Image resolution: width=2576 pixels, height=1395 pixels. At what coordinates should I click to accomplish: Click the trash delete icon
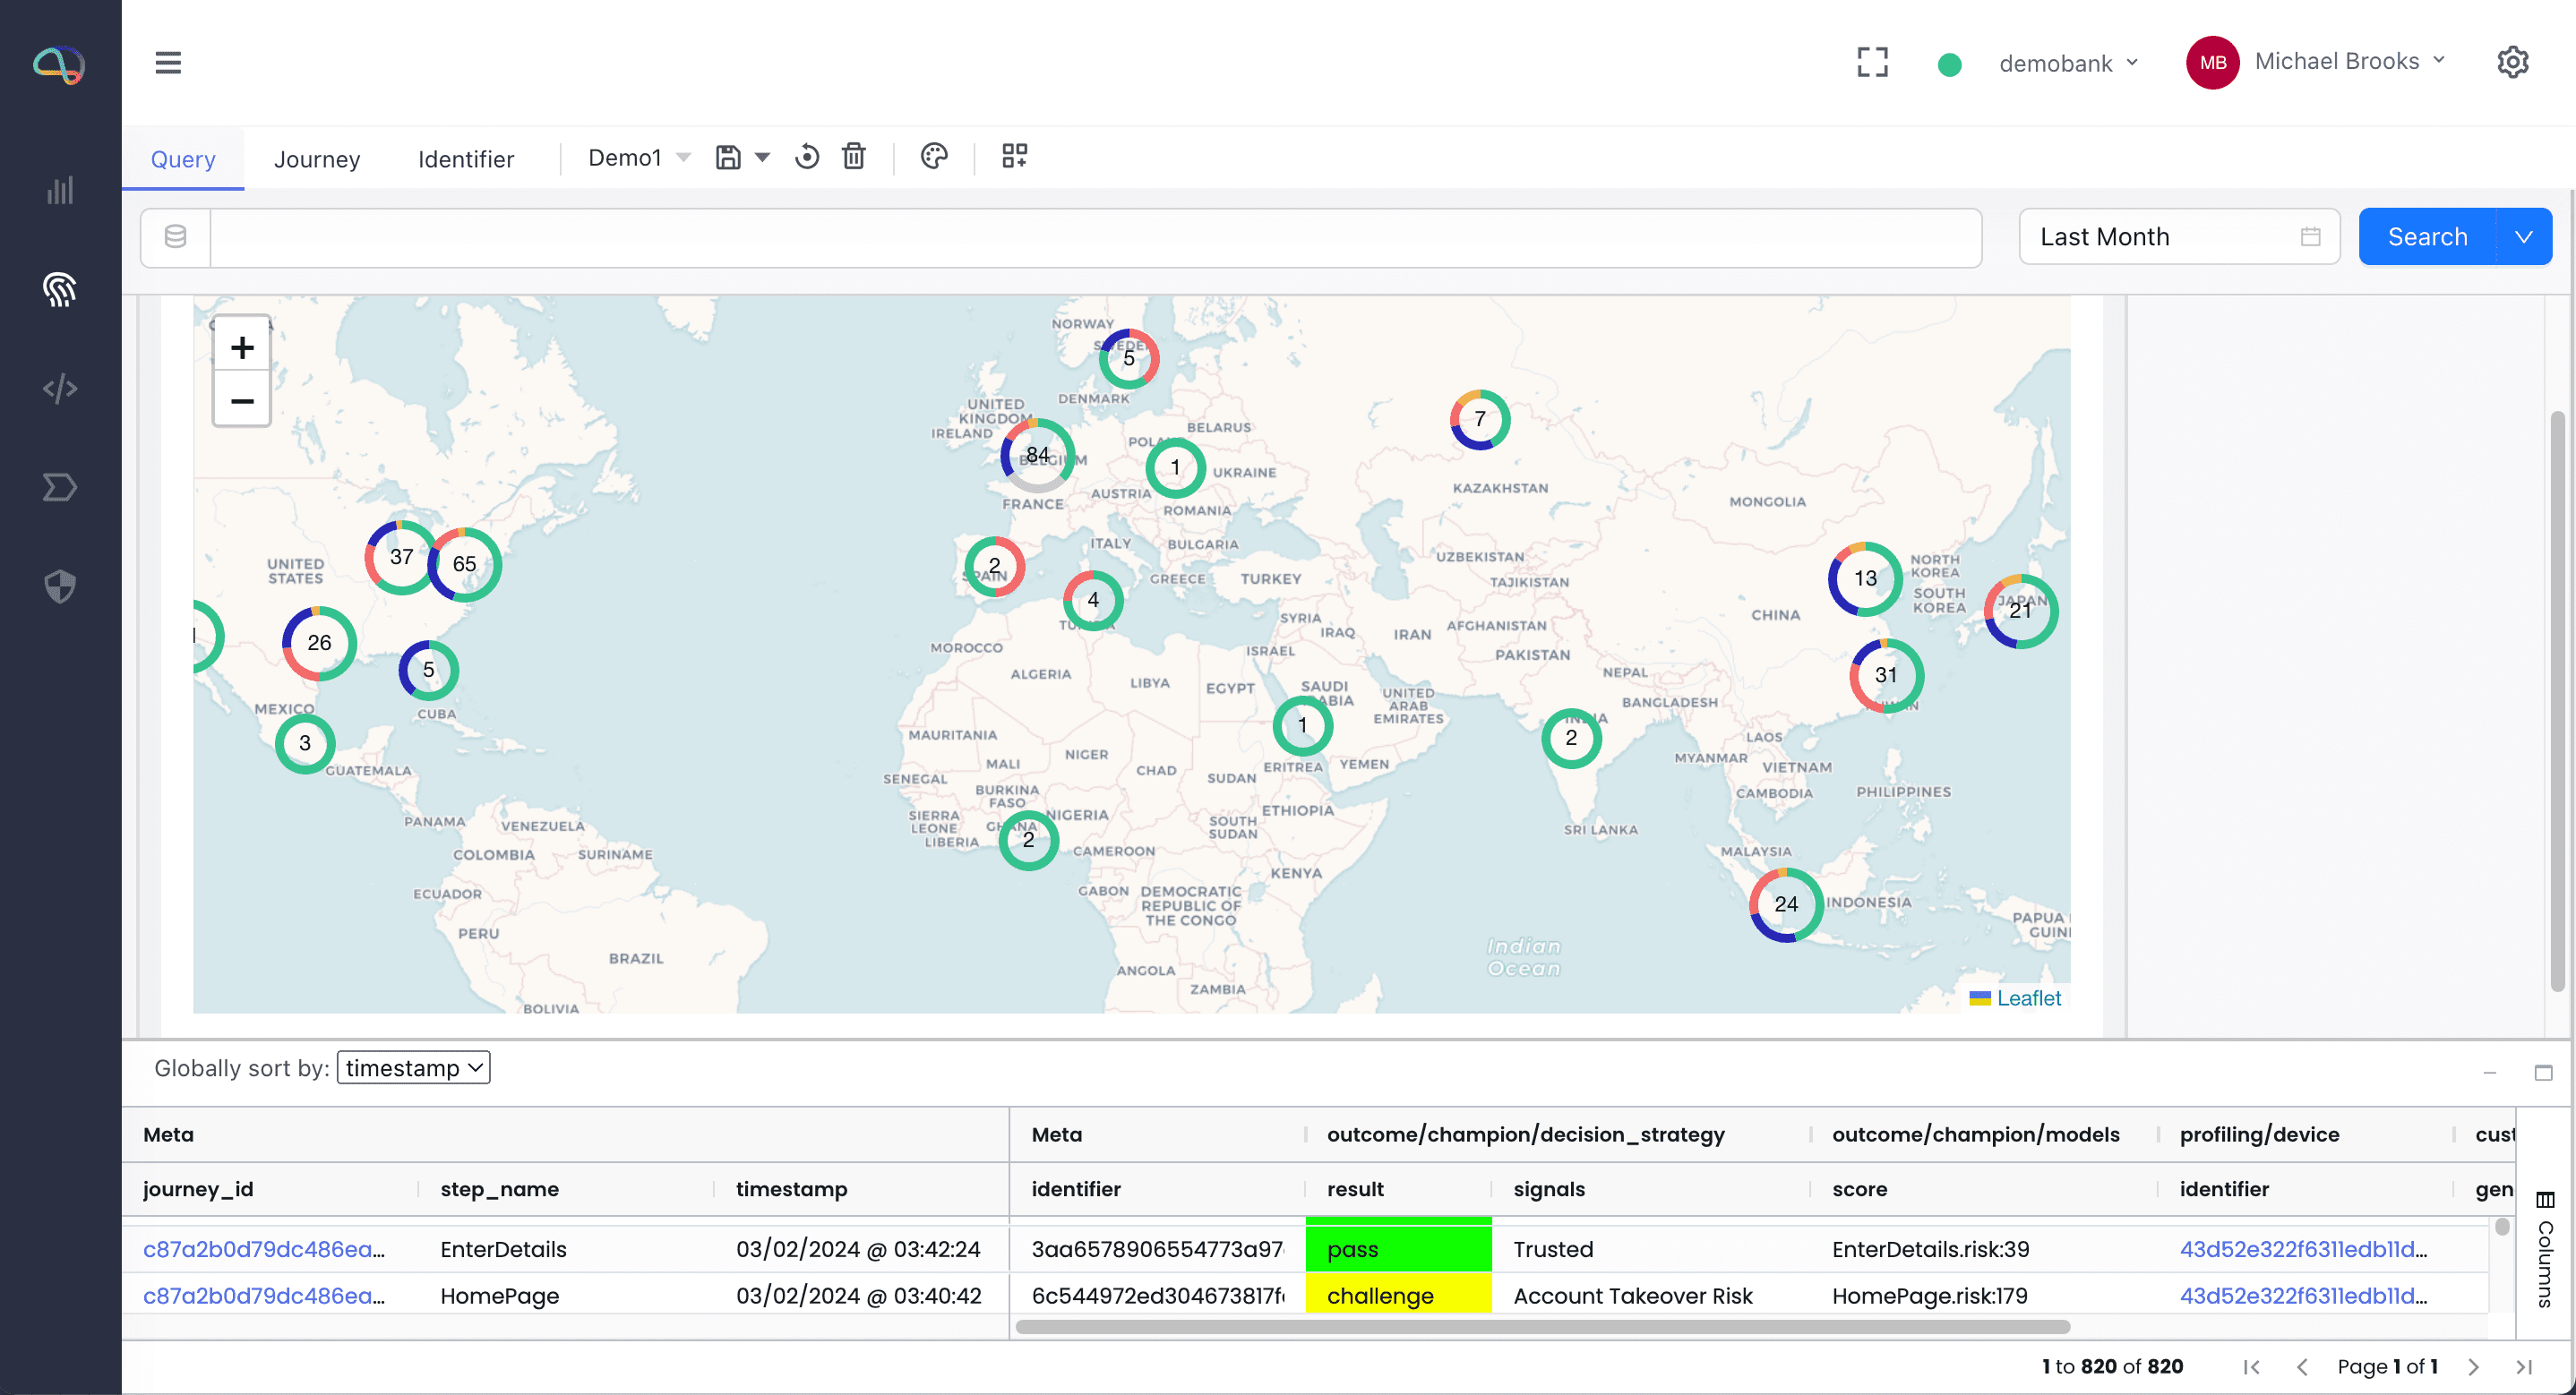click(x=853, y=157)
